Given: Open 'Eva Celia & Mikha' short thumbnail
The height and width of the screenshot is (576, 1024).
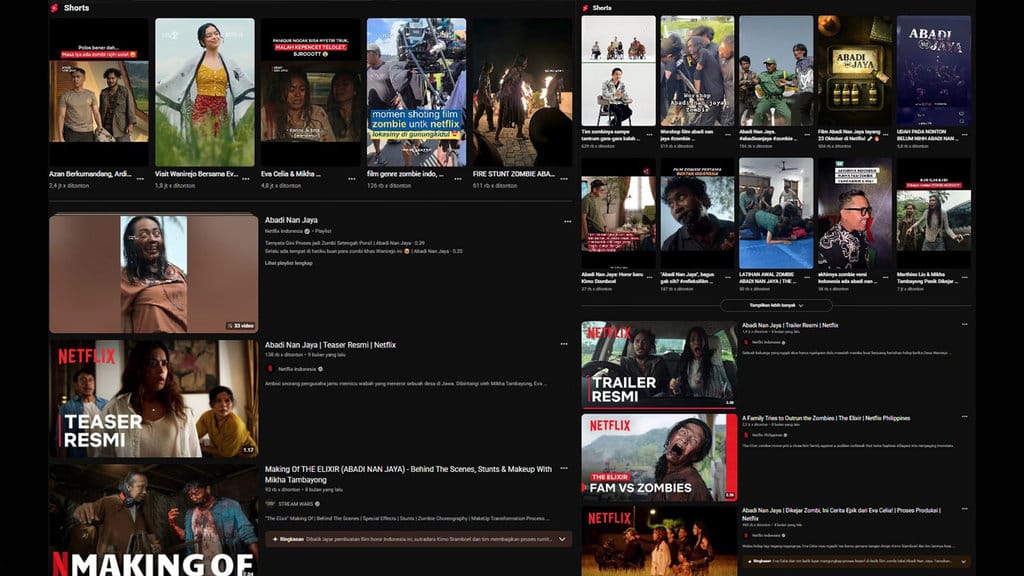Looking at the screenshot, I should point(311,92).
